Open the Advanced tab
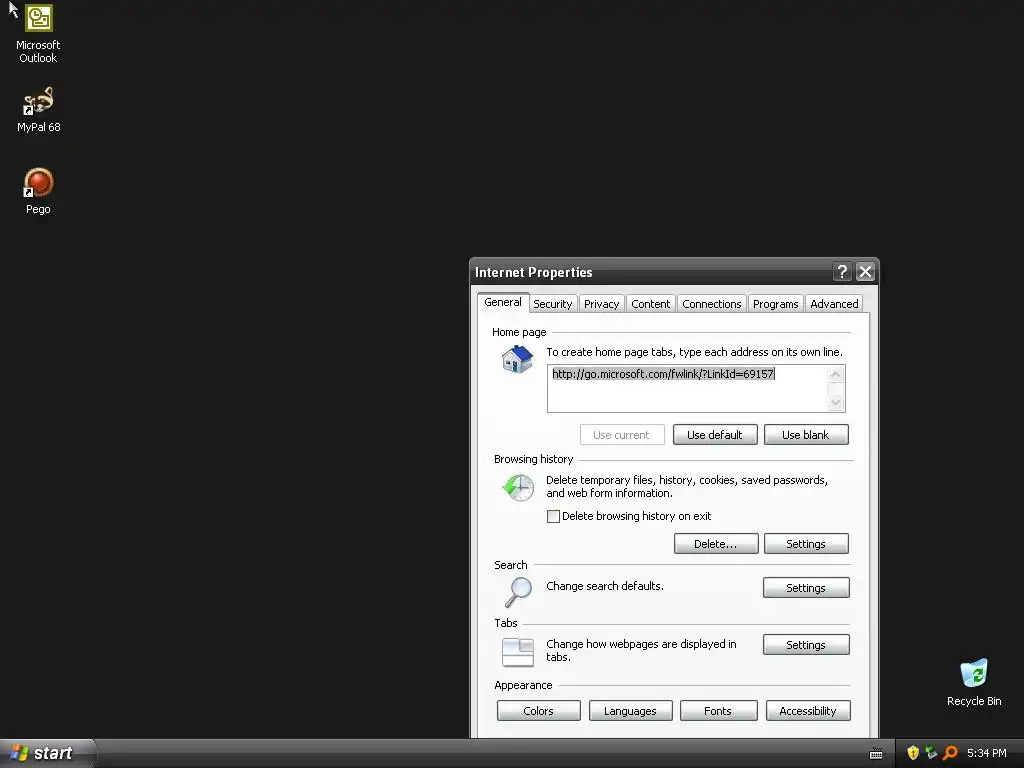Image resolution: width=1024 pixels, height=768 pixels. 834,304
